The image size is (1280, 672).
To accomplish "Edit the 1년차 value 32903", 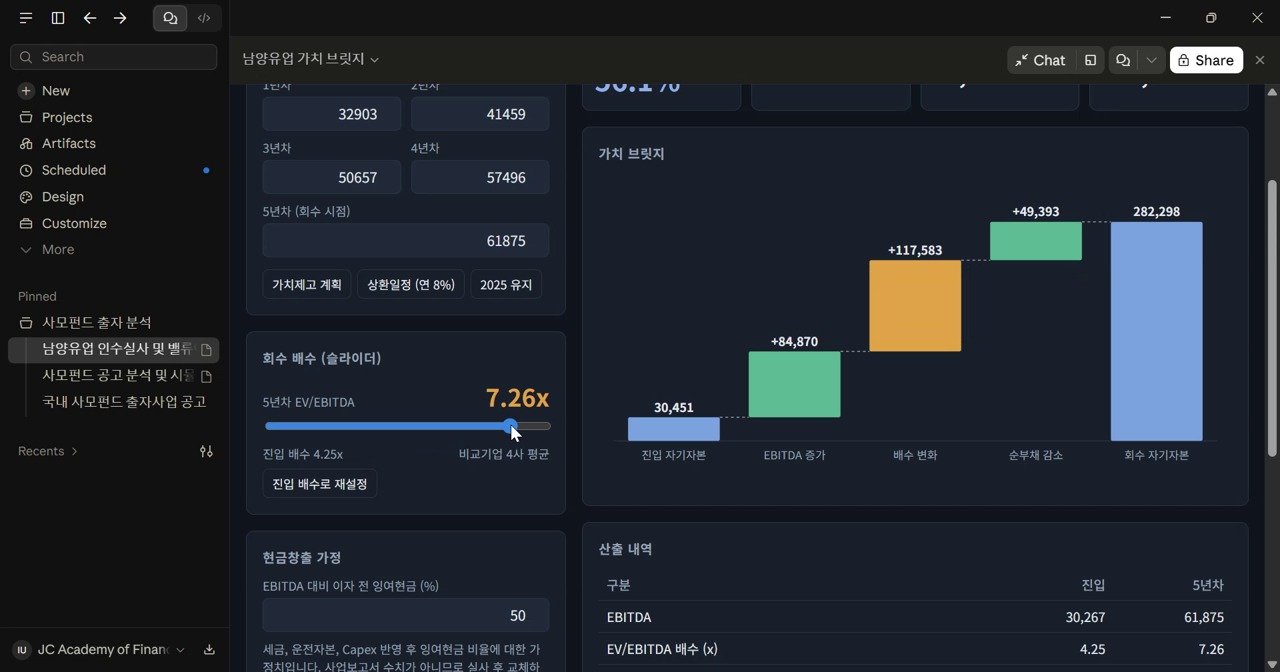I will pyautogui.click(x=332, y=114).
